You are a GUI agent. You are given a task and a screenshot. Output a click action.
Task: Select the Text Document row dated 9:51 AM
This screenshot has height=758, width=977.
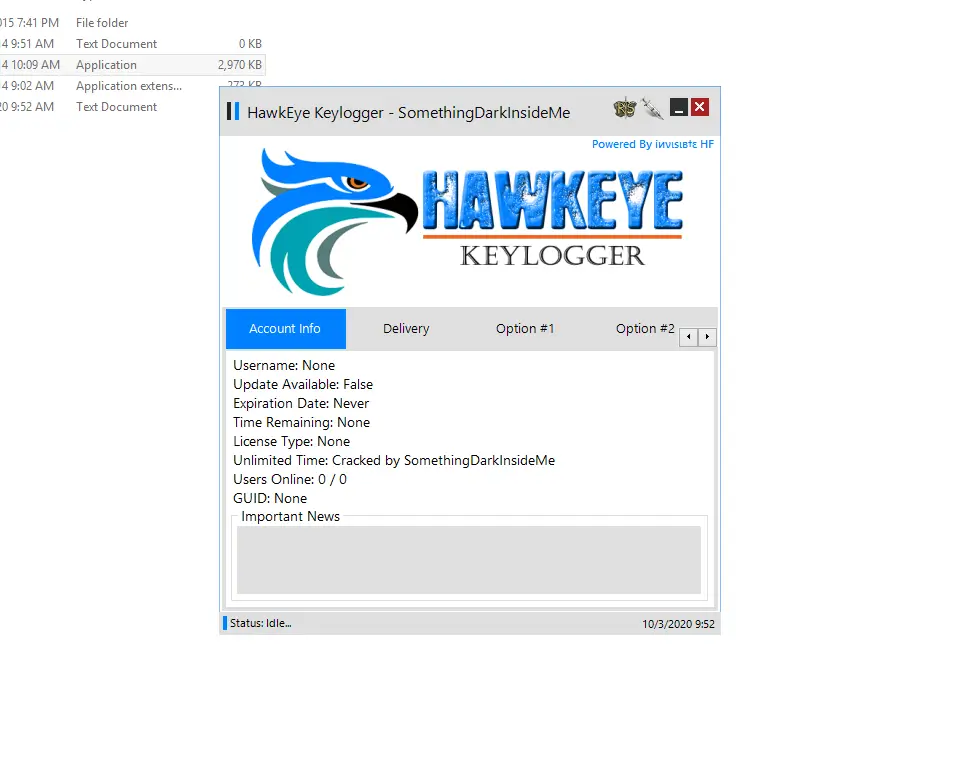(x=116, y=43)
